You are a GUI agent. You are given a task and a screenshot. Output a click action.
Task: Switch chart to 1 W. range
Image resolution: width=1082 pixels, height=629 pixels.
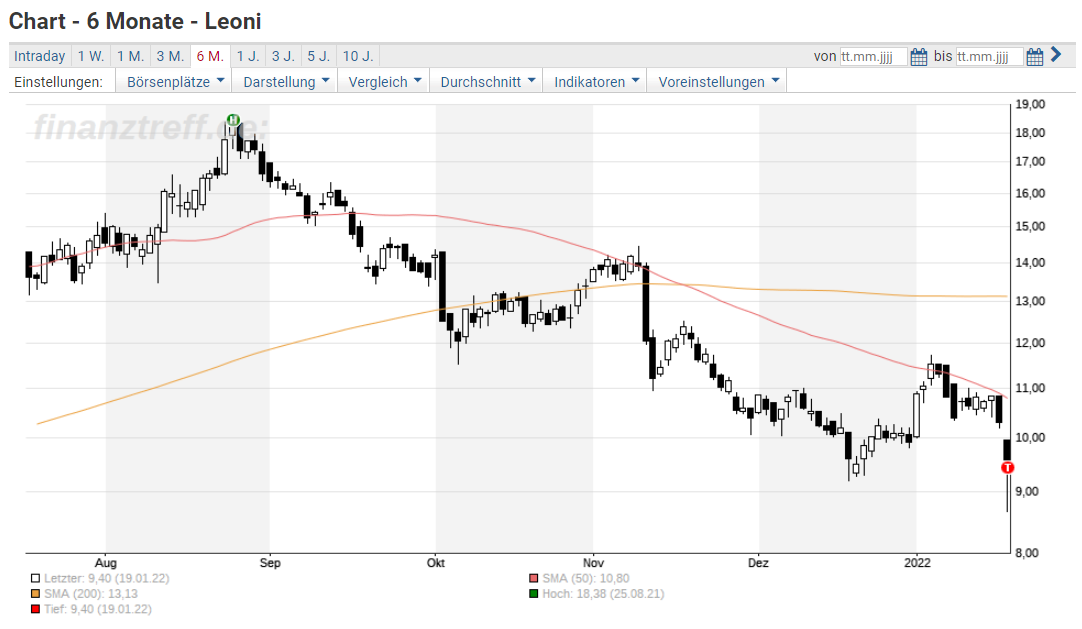(x=91, y=56)
